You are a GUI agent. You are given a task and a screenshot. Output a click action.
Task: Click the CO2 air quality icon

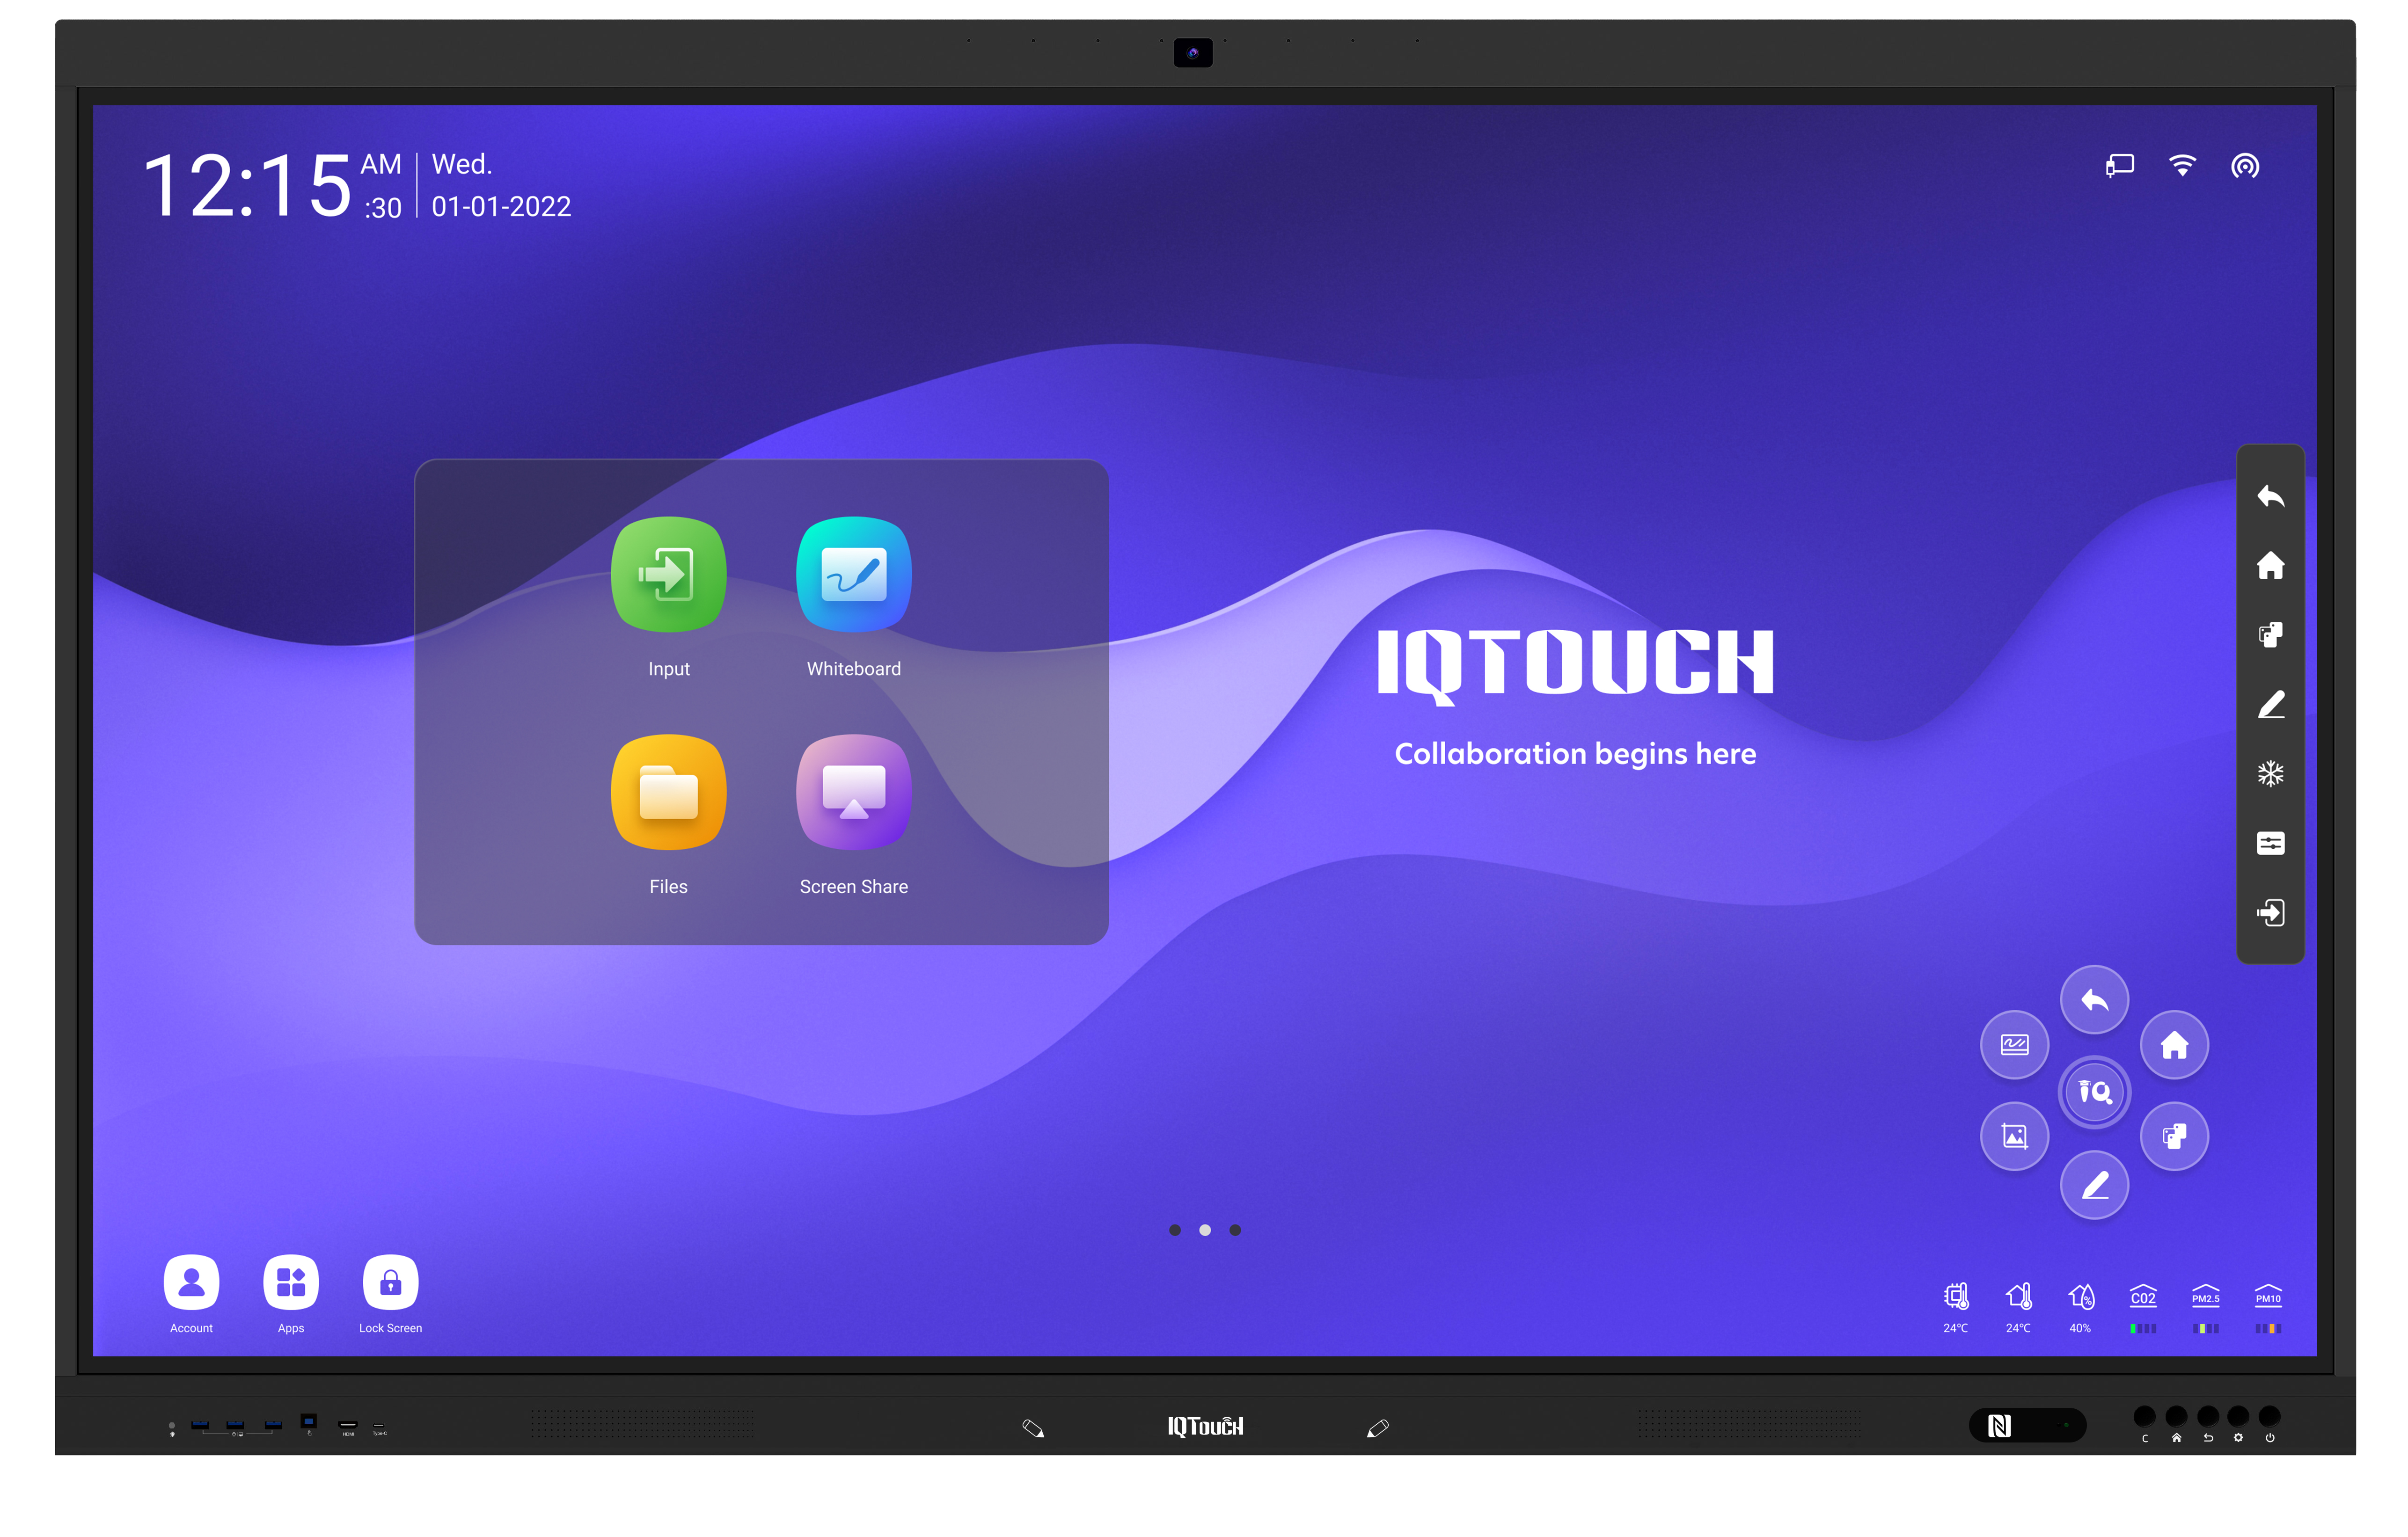[x=2143, y=1296]
